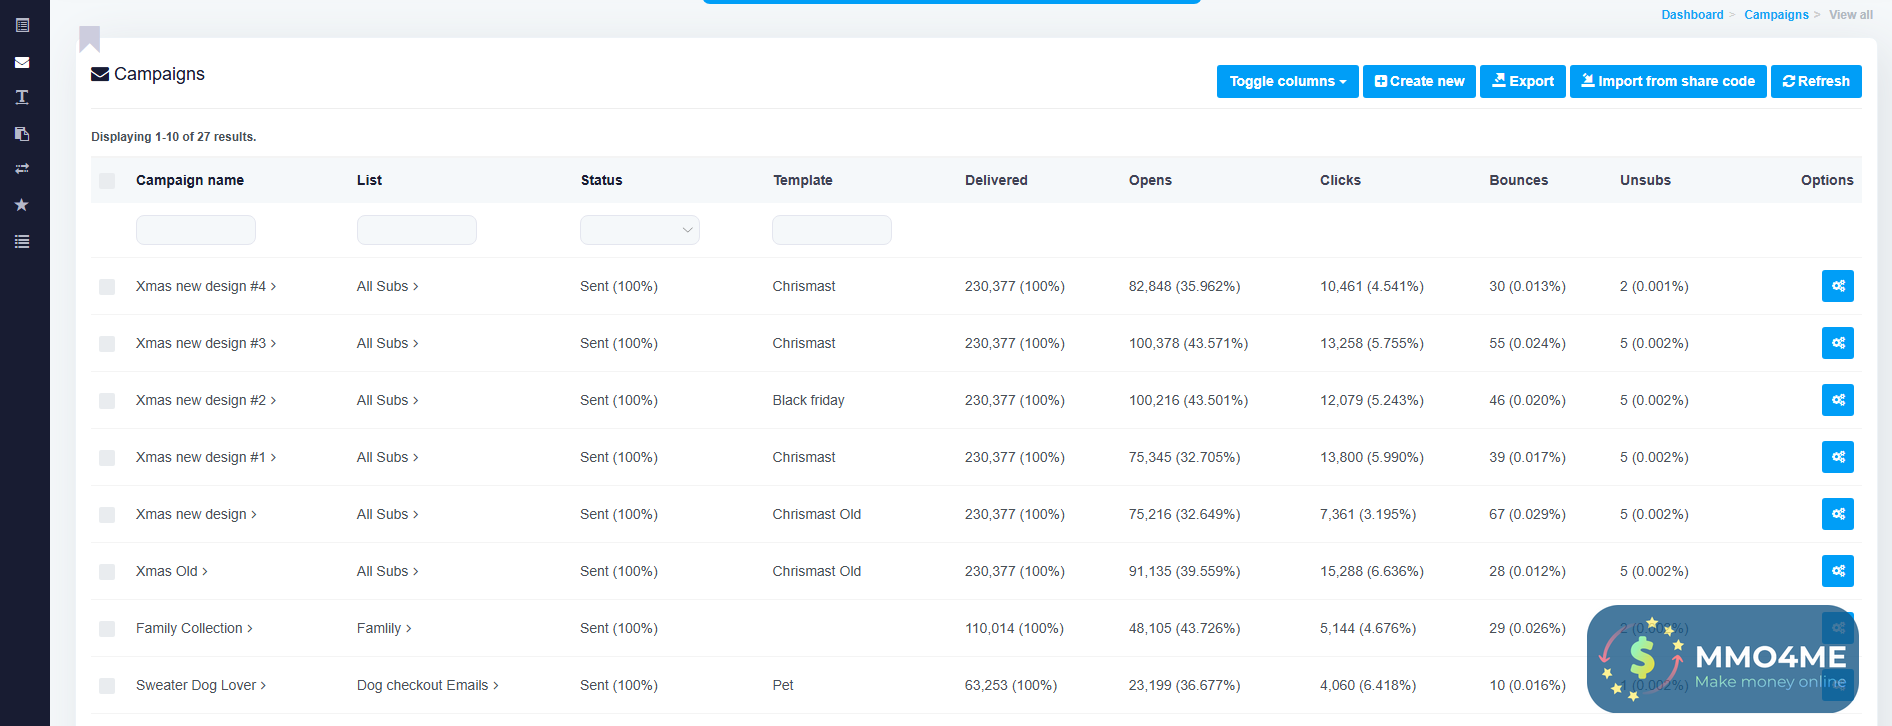
Task: Open the plain list lines icon in the sidebar
Action: coord(22,241)
